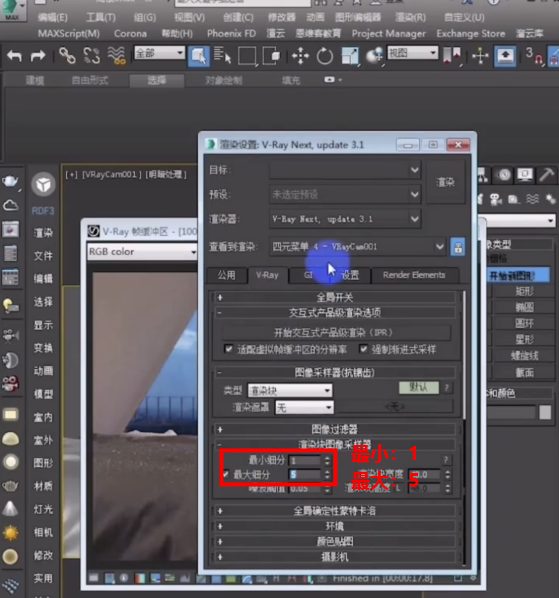Open the Utilities hammer panel icon
The width and height of the screenshot is (559, 598).
546,175
